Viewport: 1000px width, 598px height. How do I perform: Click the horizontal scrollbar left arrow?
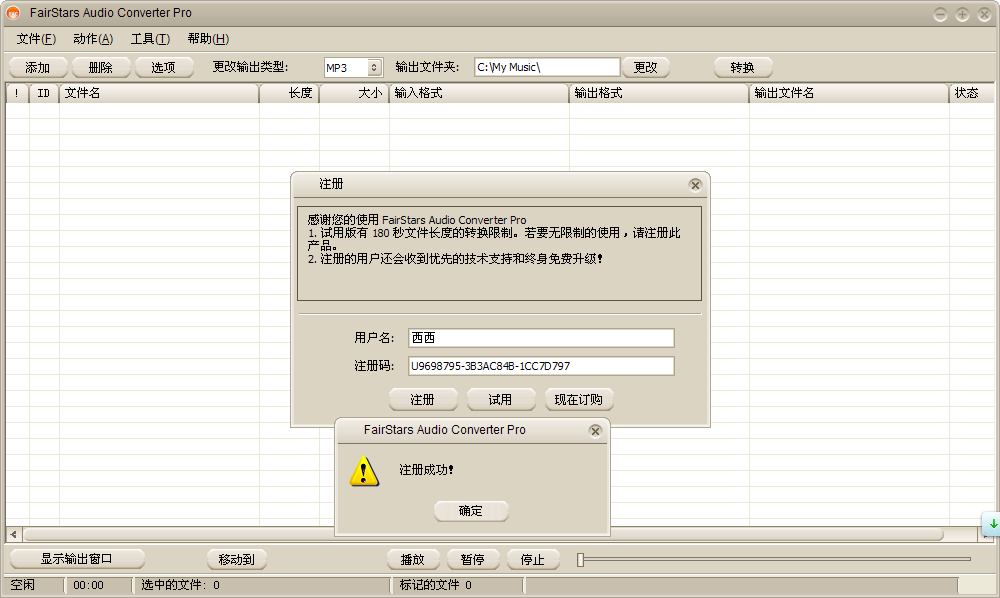[13, 534]
